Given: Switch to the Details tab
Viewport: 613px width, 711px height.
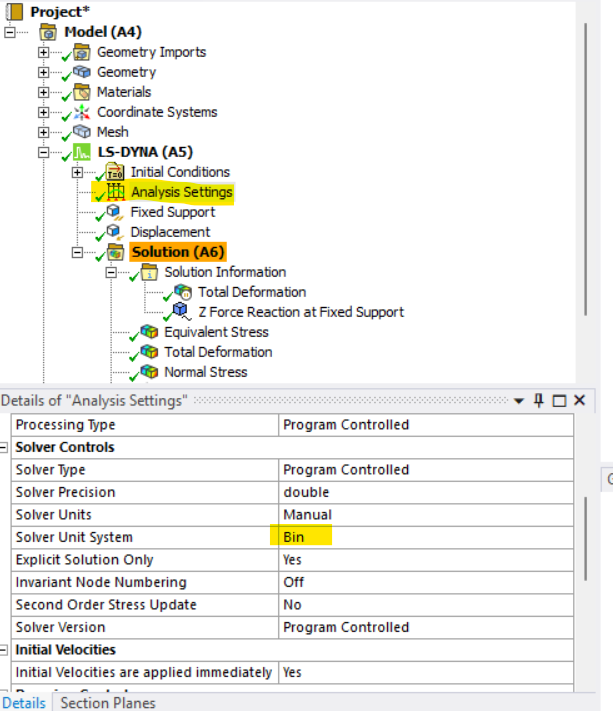Looking at the screenshot, I should [x=24, y=702].
